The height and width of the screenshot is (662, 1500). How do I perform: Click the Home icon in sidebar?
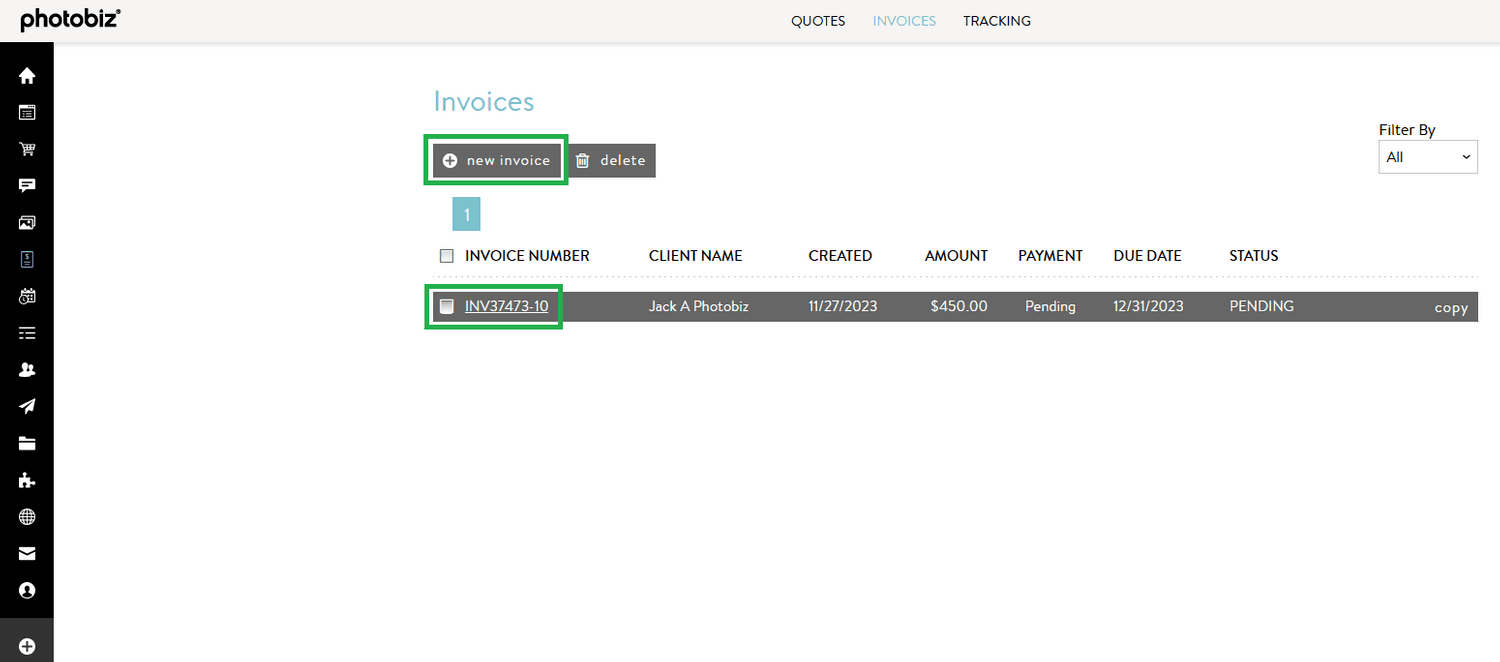coord(27,76)
